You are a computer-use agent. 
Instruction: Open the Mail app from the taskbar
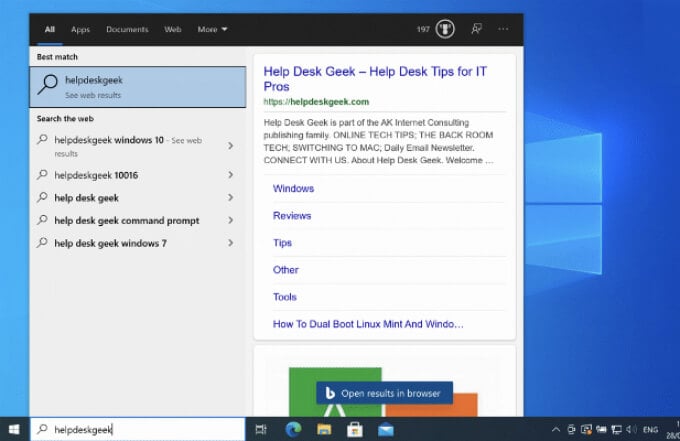click(x=386, y=429)
